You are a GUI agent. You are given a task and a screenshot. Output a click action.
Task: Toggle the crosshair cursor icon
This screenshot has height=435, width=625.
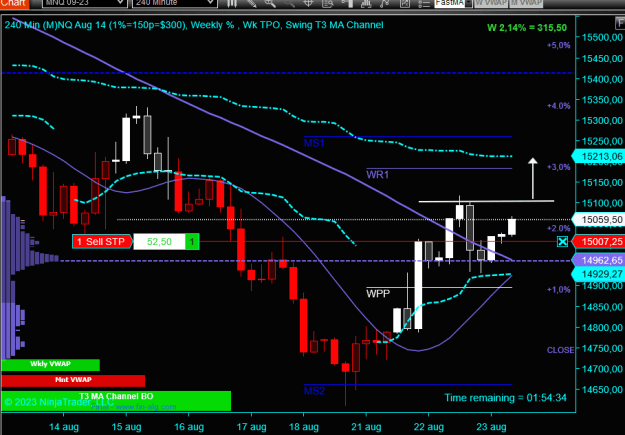coord(308,4)
